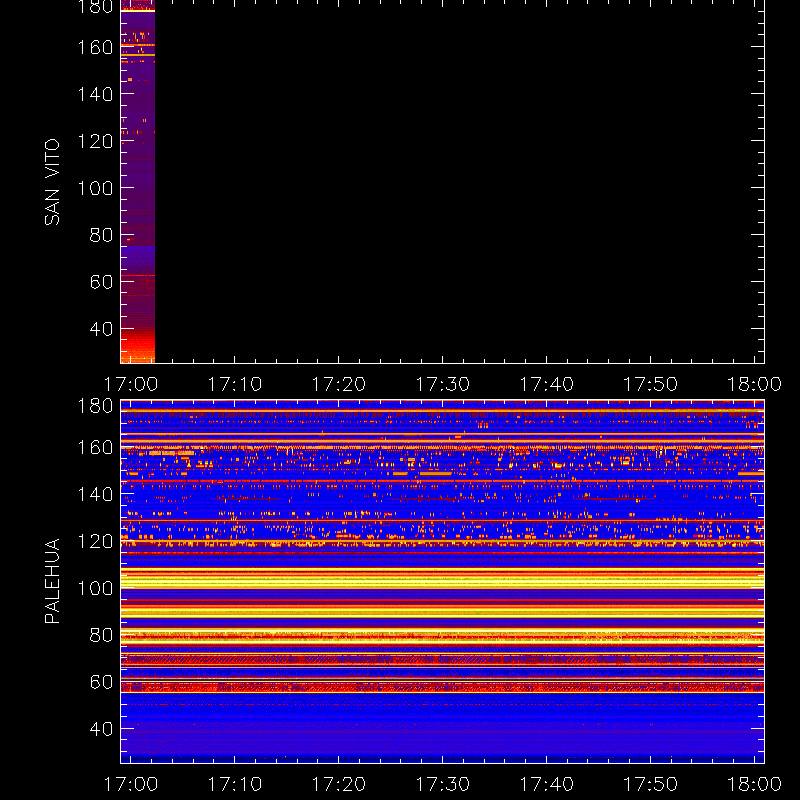Screen dimensions: 800x800
Task: Choose 17:50 time label under PALEHUA plot
Action: click(651, 784)
